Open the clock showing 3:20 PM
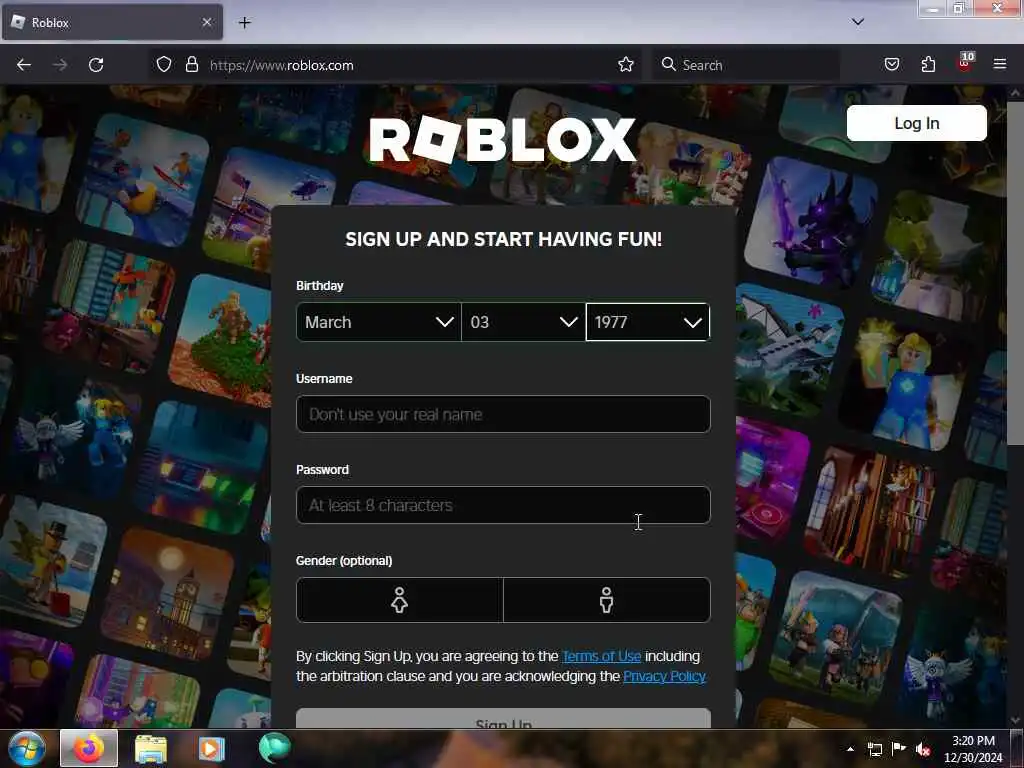 [973, 749]
